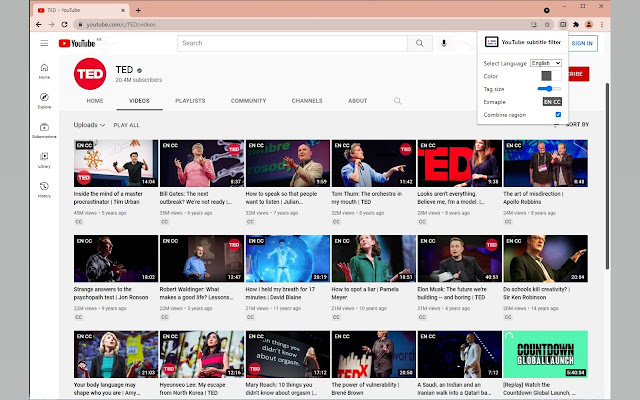
Task: Reload the page with the refresh icon
Action: click(x=64, y=24)
